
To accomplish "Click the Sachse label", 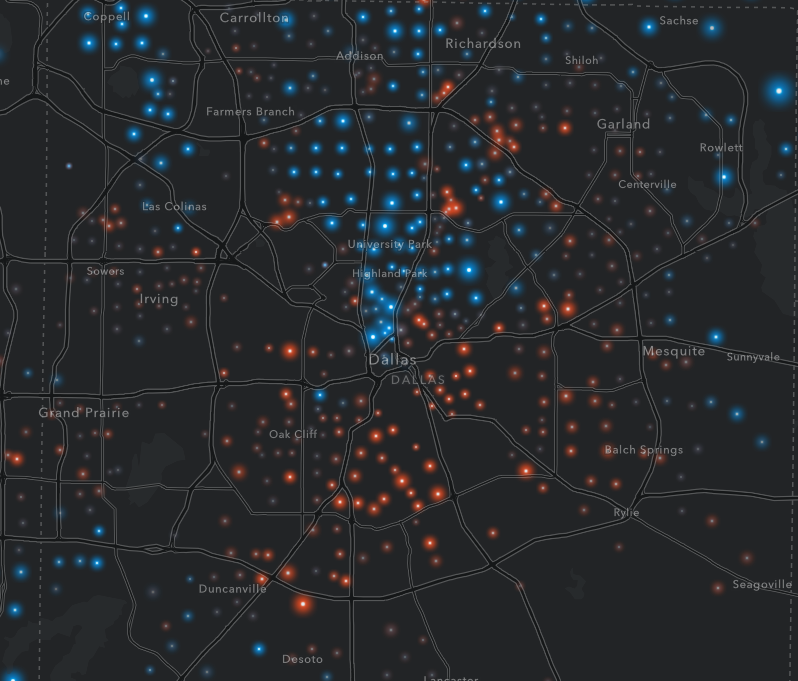I will 678,21.
